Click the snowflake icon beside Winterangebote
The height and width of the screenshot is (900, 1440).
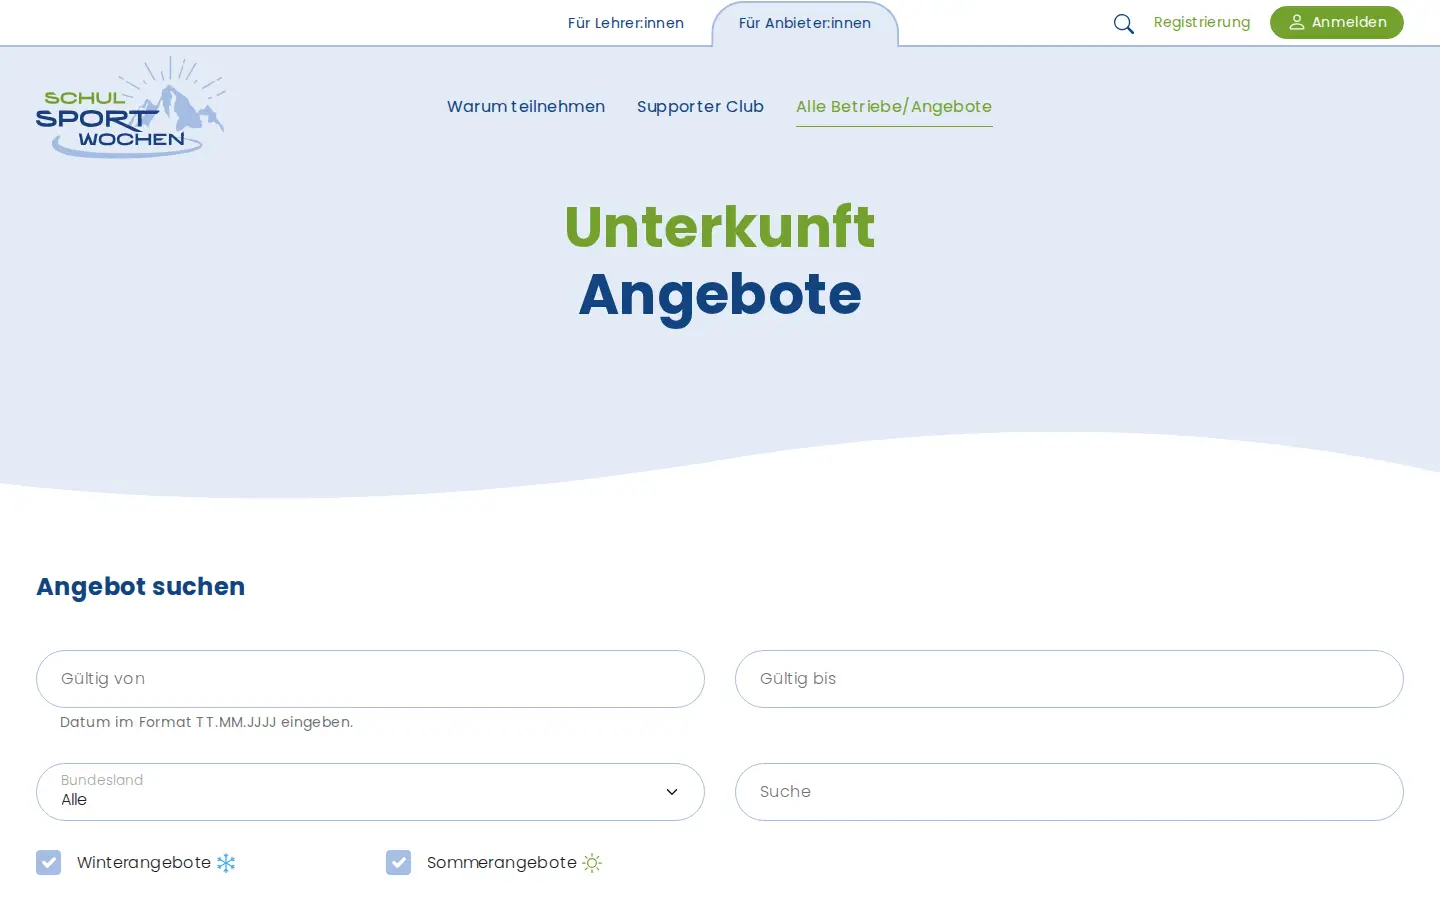(226, 863)
